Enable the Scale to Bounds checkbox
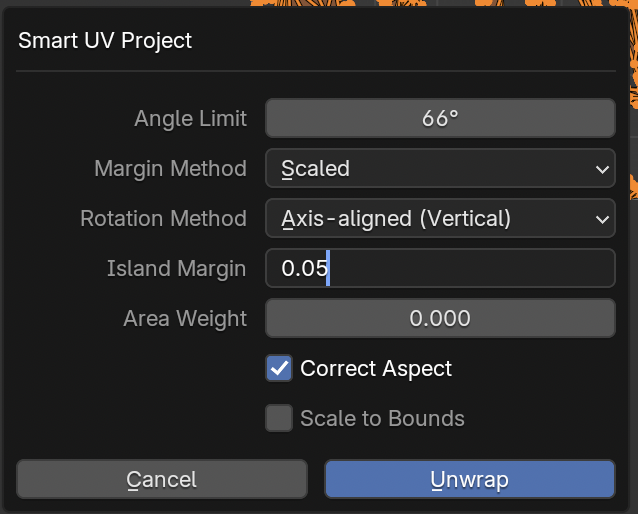This screenshot has width=638, height=514. point(279,418)
